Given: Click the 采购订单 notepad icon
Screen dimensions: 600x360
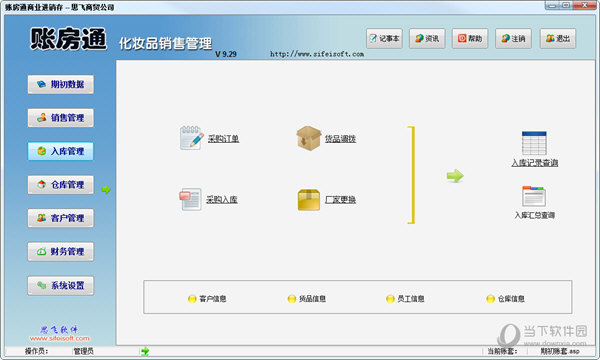Looking at the screenshot, I should coord(191,138).
